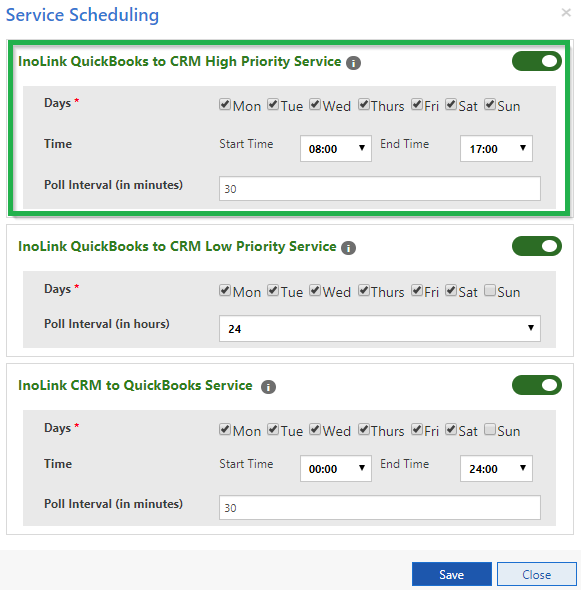This screenshot has height=590, width=581.
Task: Disable the CRM to QuickBooks Service switch
Action: tap(537, 385)
